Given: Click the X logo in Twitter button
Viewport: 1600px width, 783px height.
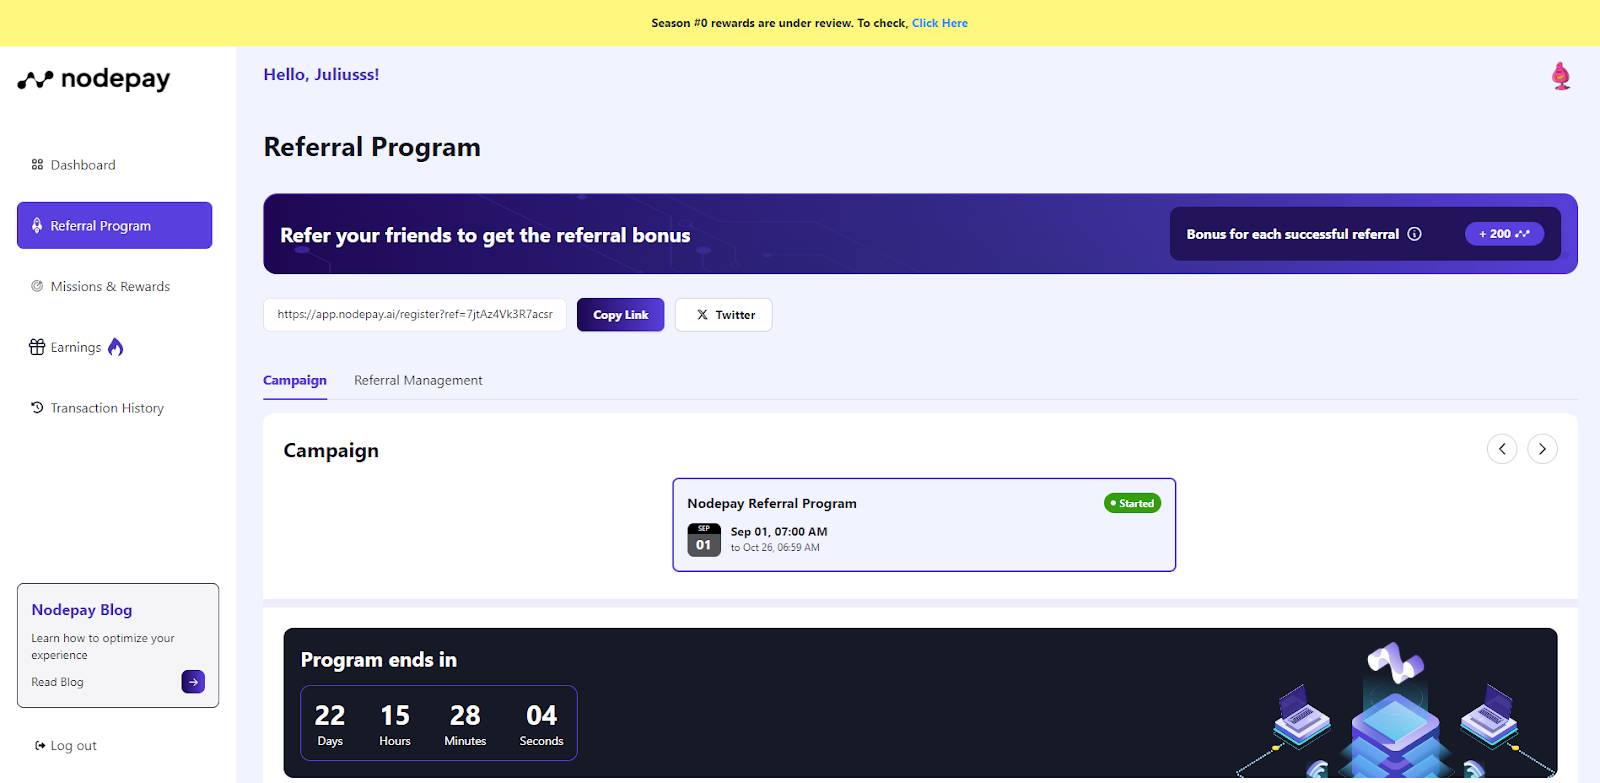Looking at the screenshot, I should pyautogui.click(x=703, y=315).
